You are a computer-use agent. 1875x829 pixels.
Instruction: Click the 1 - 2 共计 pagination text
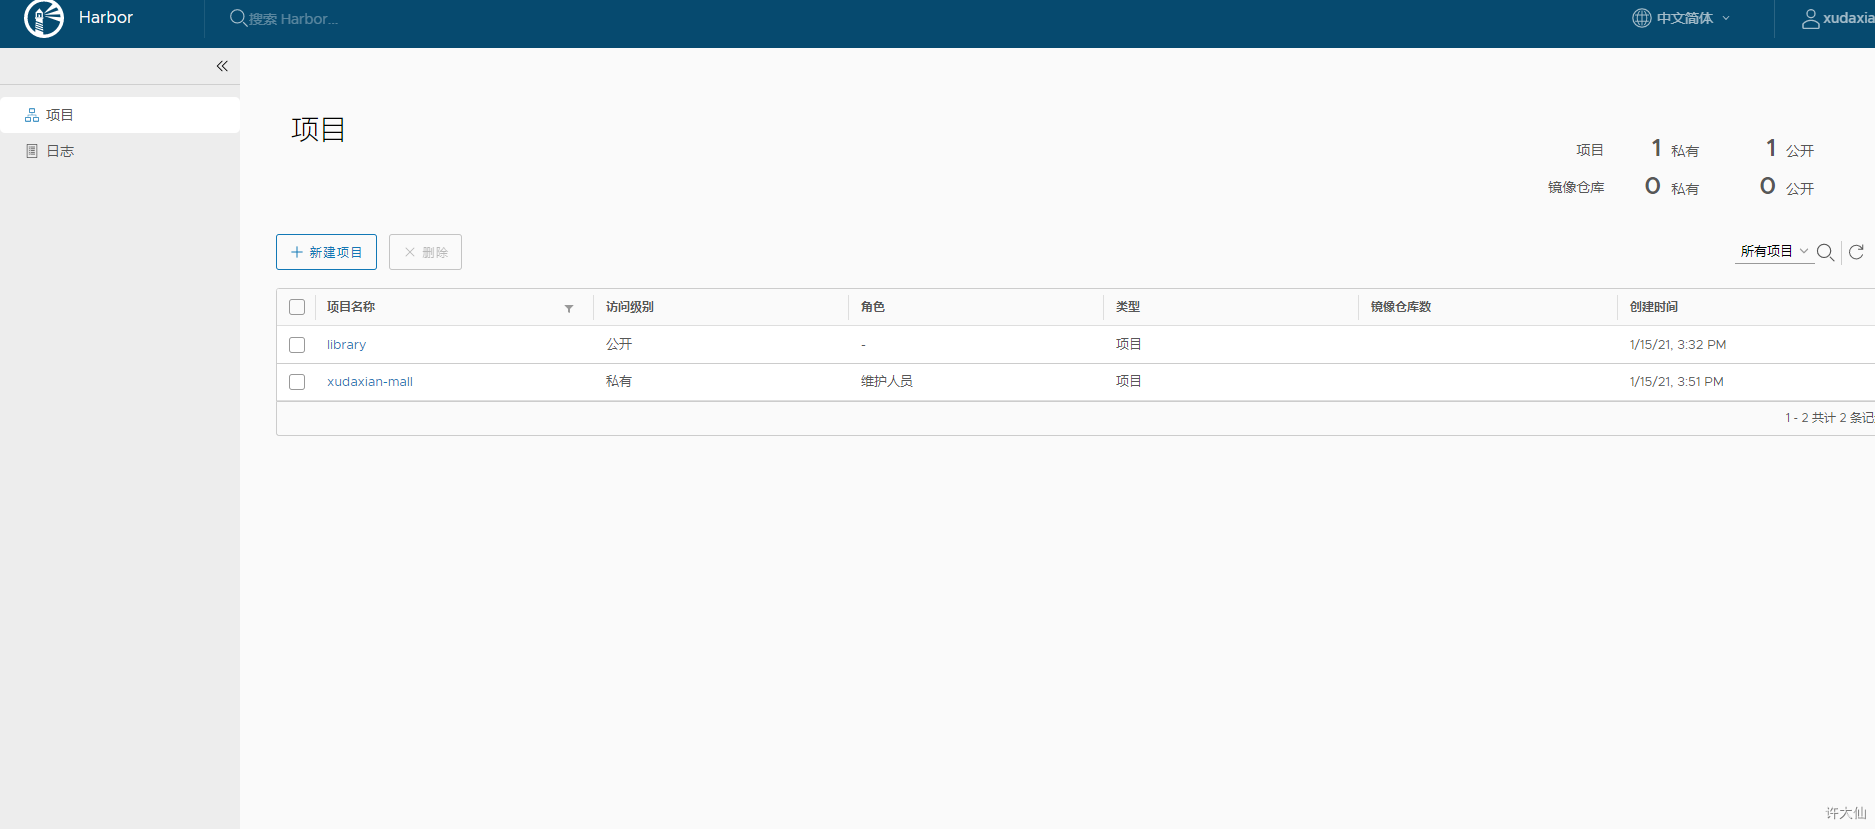(x=1829, y=418)
